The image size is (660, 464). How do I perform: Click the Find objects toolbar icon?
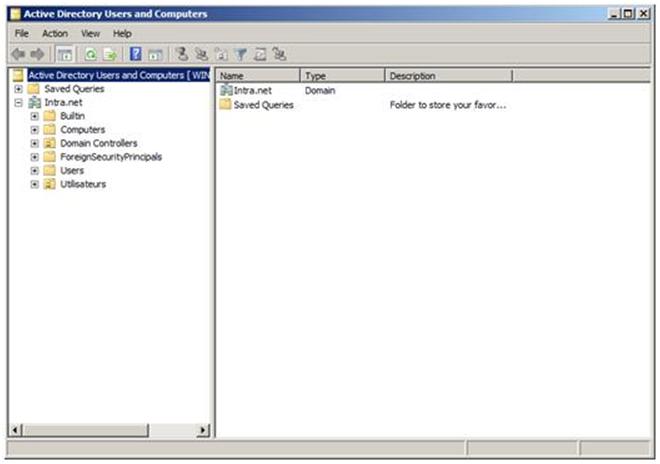(x=260, y=54)
